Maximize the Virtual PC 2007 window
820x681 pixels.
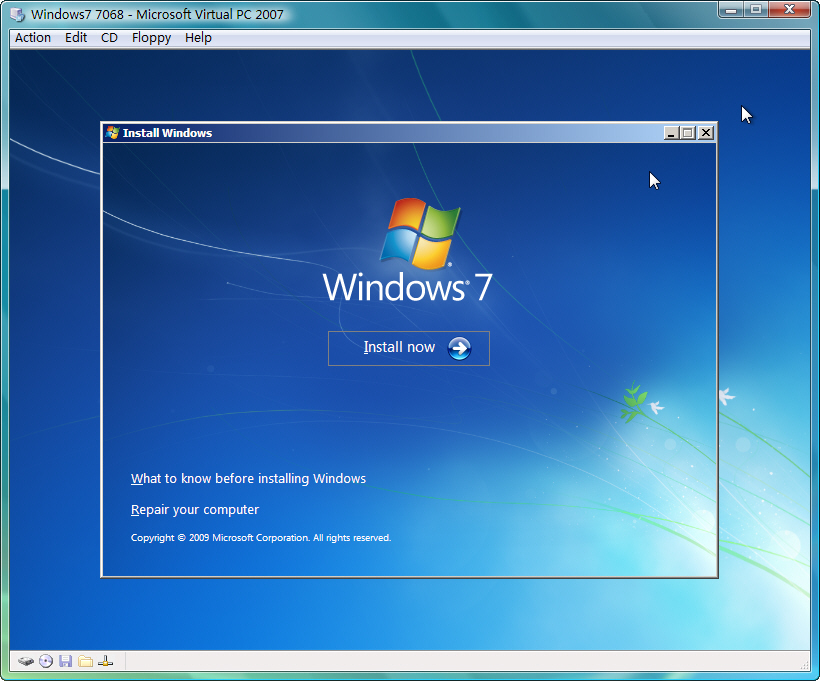pyautogui.click(x=756, y=9)
